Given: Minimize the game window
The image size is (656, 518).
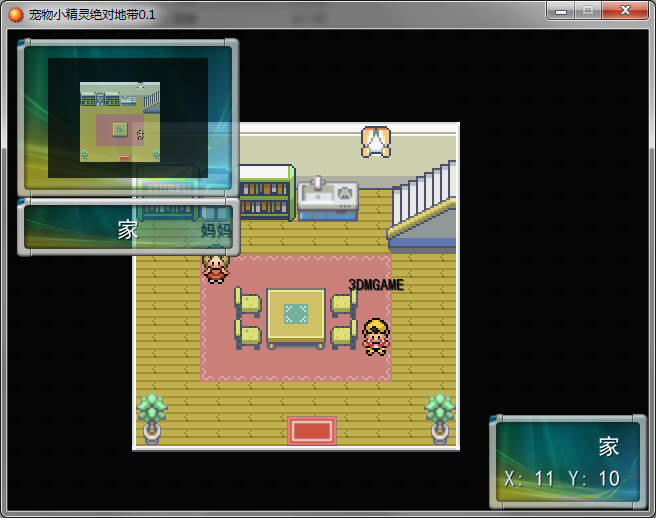Looking at the screenshot, I should click(x=561, y=10).
